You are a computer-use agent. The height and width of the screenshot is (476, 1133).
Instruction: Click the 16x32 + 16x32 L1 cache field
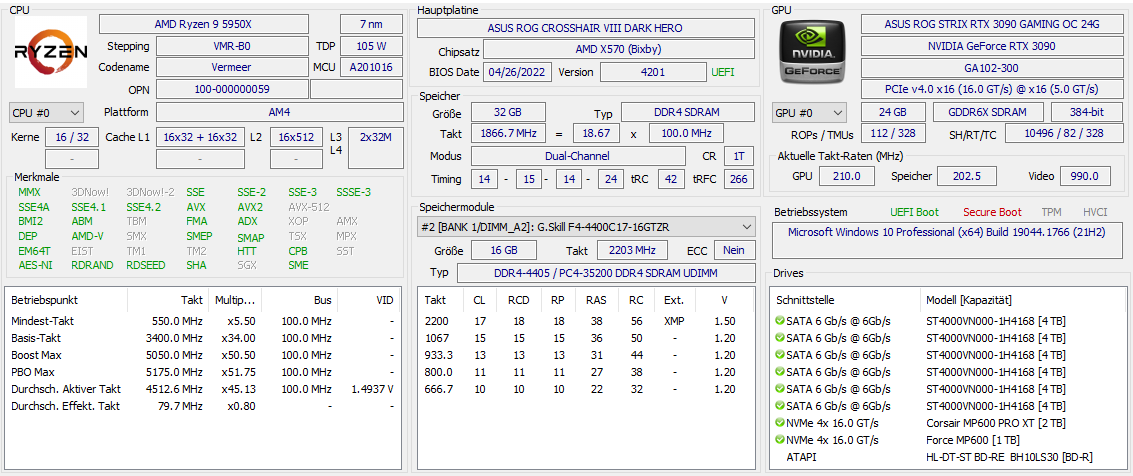[x=200, y=137]
